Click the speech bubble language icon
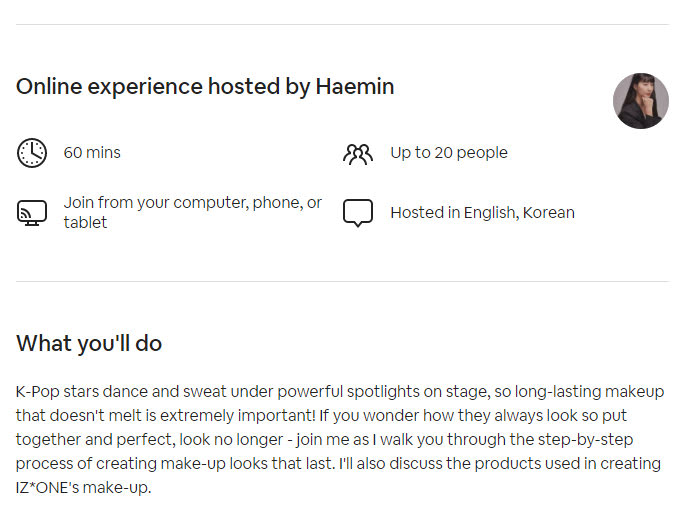 click(357, 213)
